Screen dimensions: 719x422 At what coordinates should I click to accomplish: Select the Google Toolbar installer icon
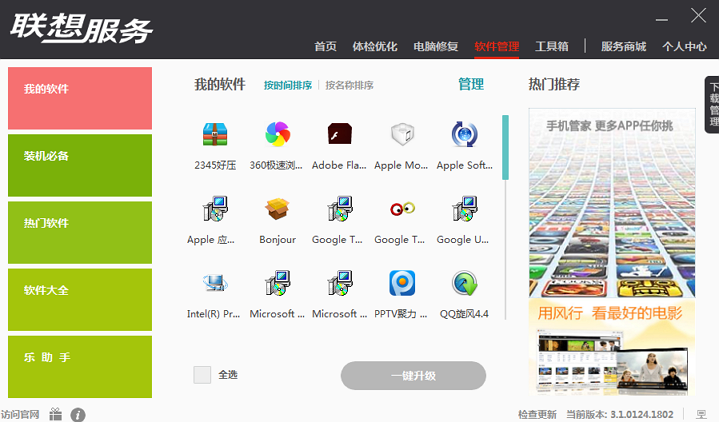point(340,209)
